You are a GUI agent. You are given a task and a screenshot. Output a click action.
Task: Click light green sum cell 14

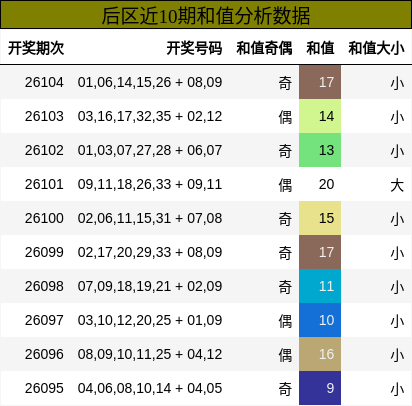click(320, 116)
